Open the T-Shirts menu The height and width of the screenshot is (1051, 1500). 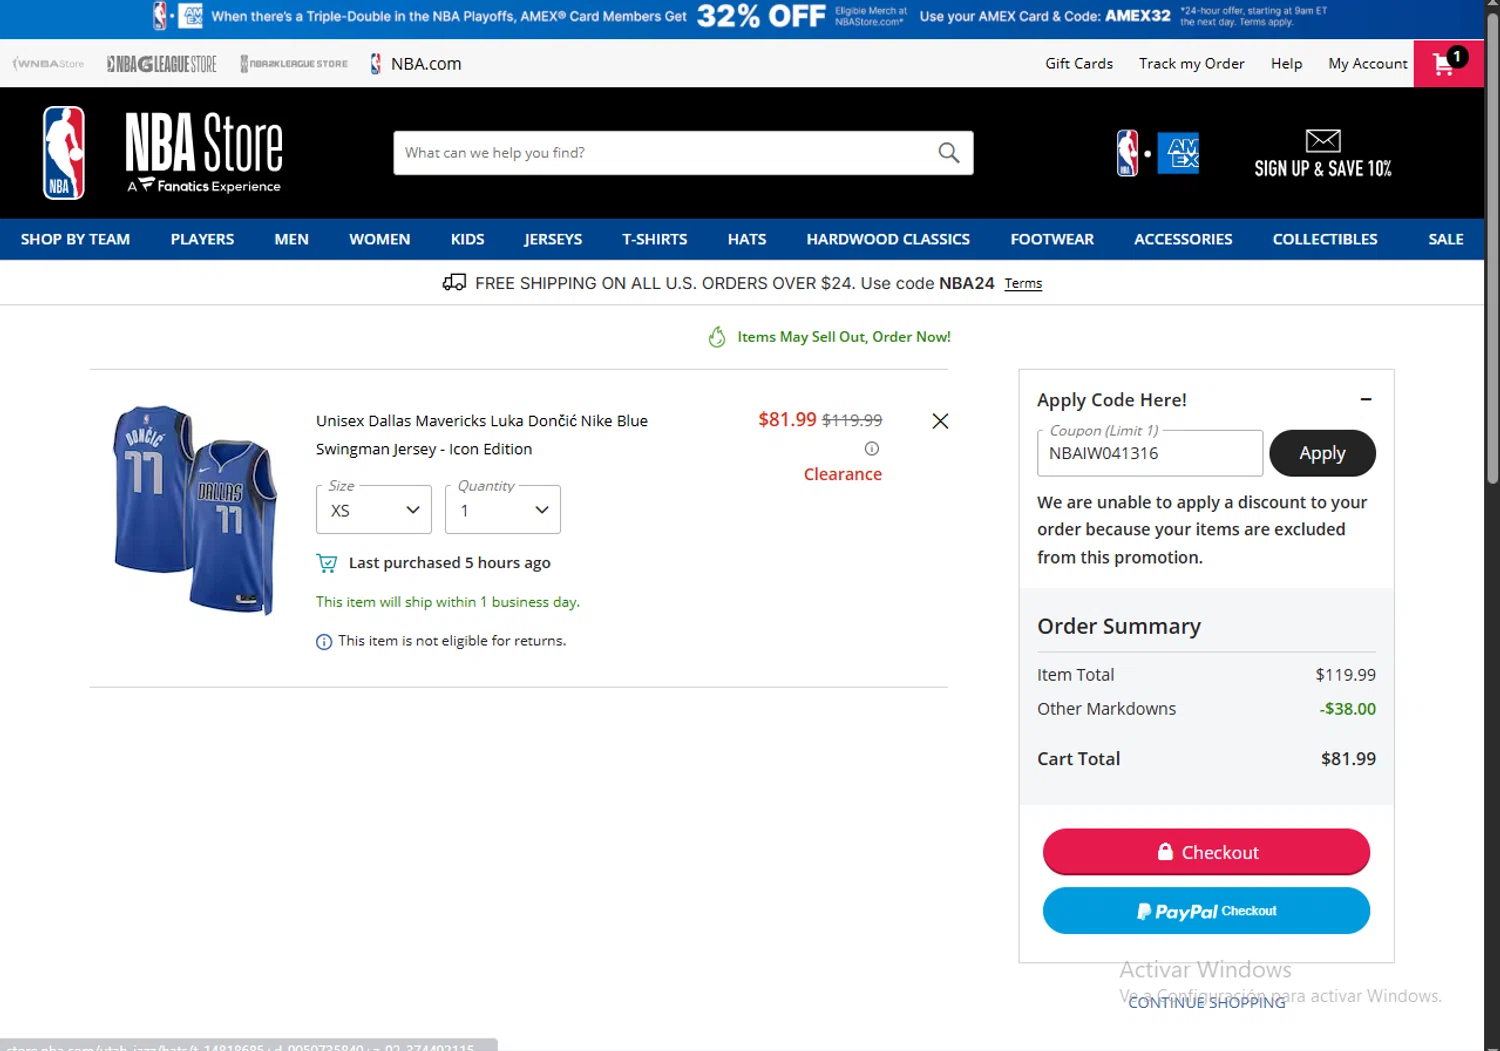coord(654,240)
